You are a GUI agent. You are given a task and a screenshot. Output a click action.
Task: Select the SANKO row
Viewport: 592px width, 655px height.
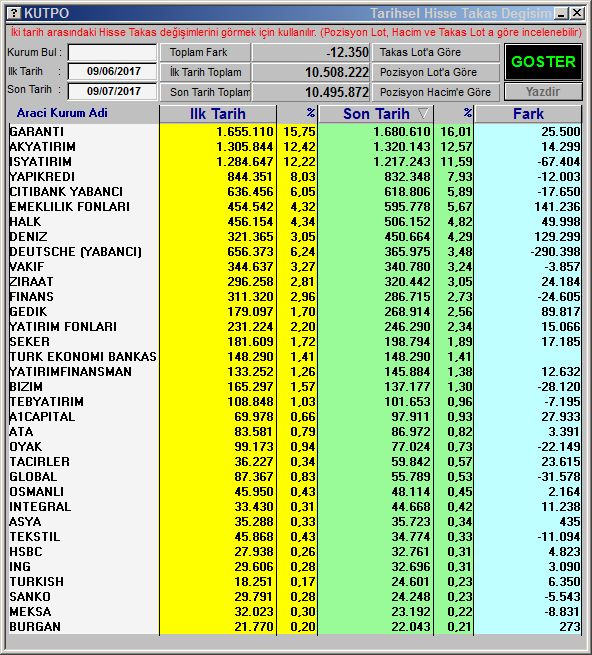click(295, 597)
